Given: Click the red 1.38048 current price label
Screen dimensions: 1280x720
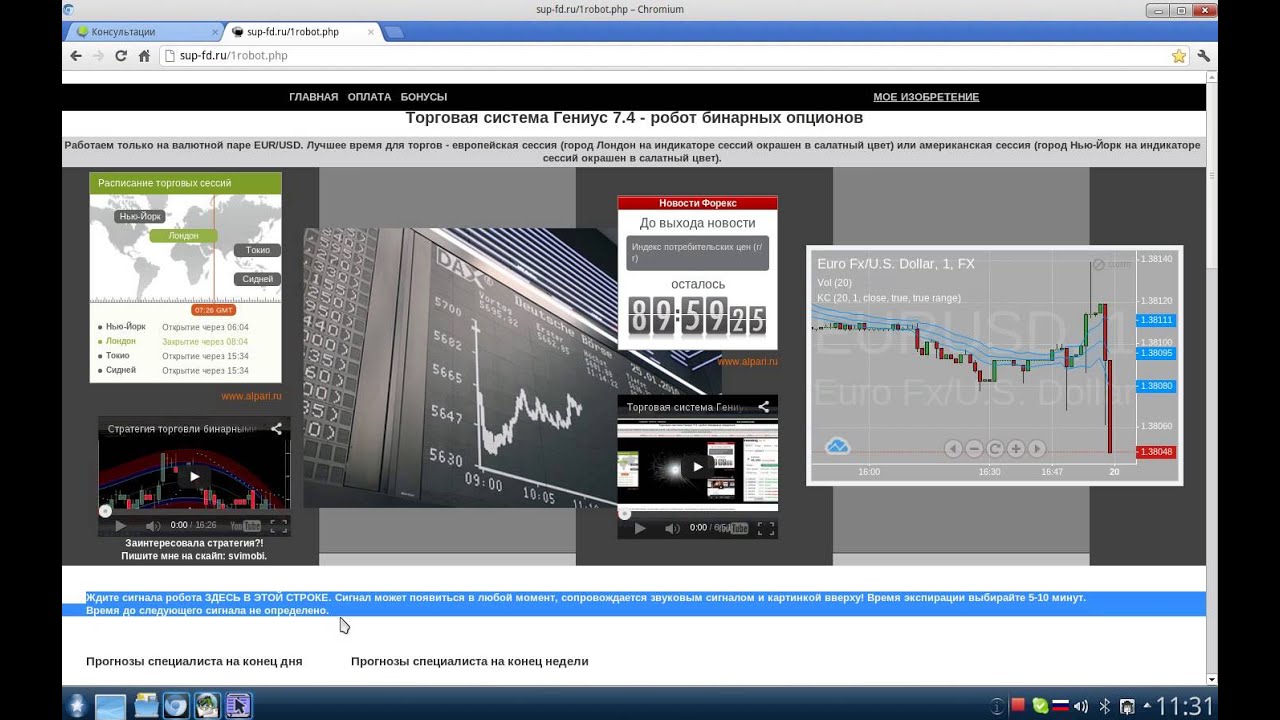Looking at the screenshot, I should click(1155, 452).
